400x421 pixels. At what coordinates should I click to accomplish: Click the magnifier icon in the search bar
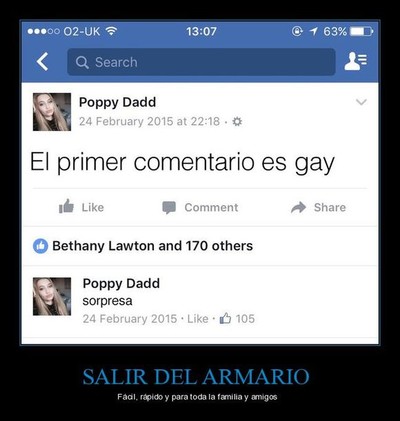82,62
